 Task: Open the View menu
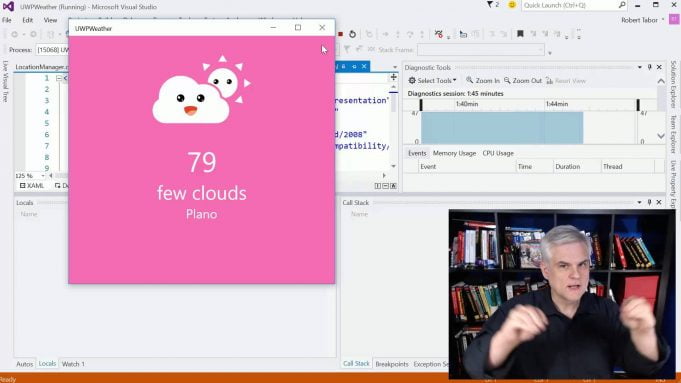click(50, 20)
